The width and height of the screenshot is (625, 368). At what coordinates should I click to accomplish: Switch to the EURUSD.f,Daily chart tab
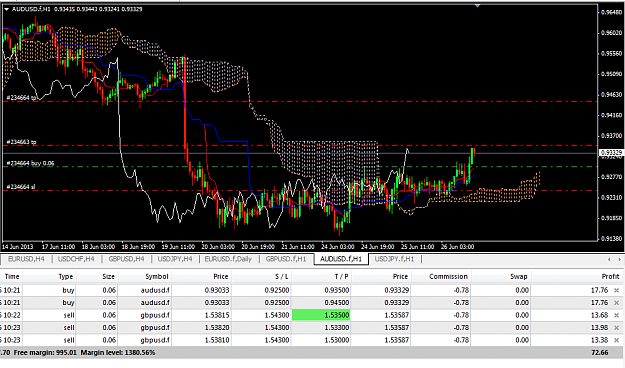(228, 259)
